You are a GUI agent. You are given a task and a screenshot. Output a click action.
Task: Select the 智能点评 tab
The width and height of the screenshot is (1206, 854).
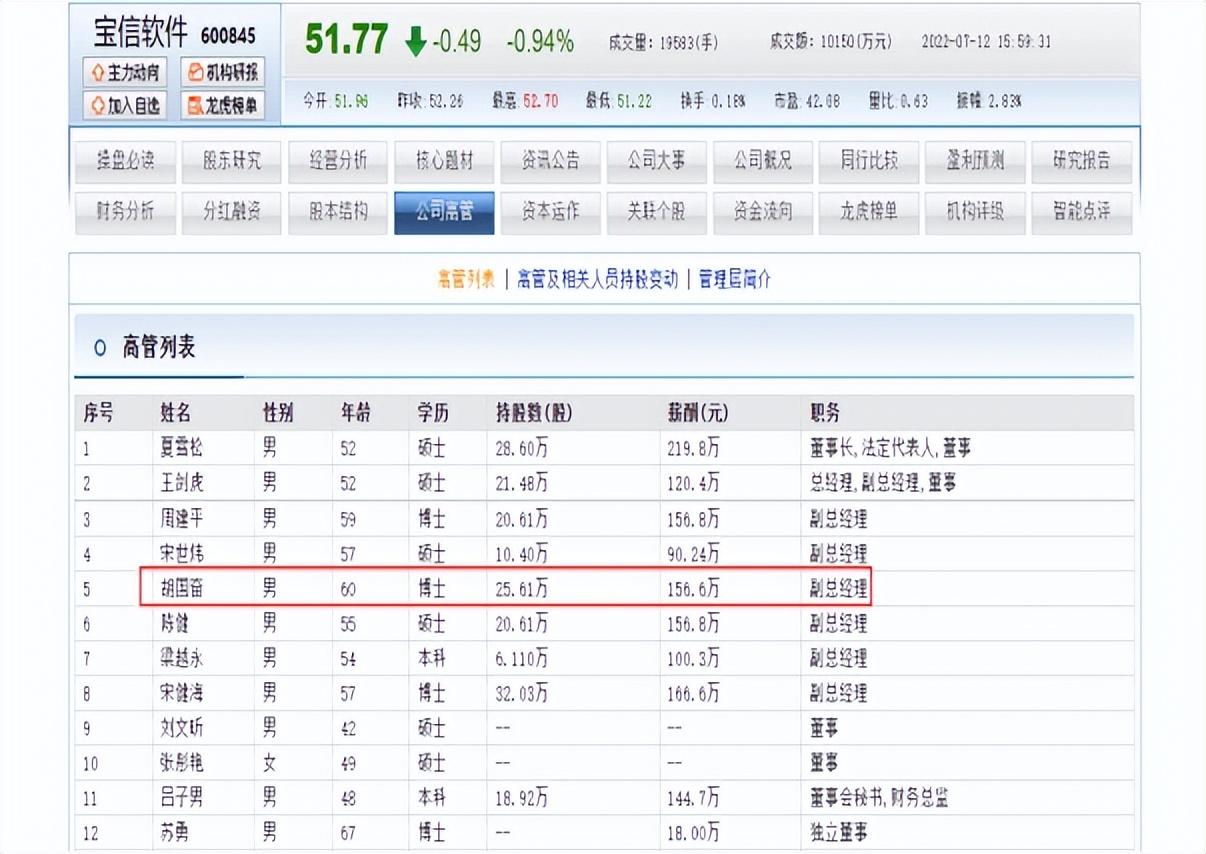1081,212
